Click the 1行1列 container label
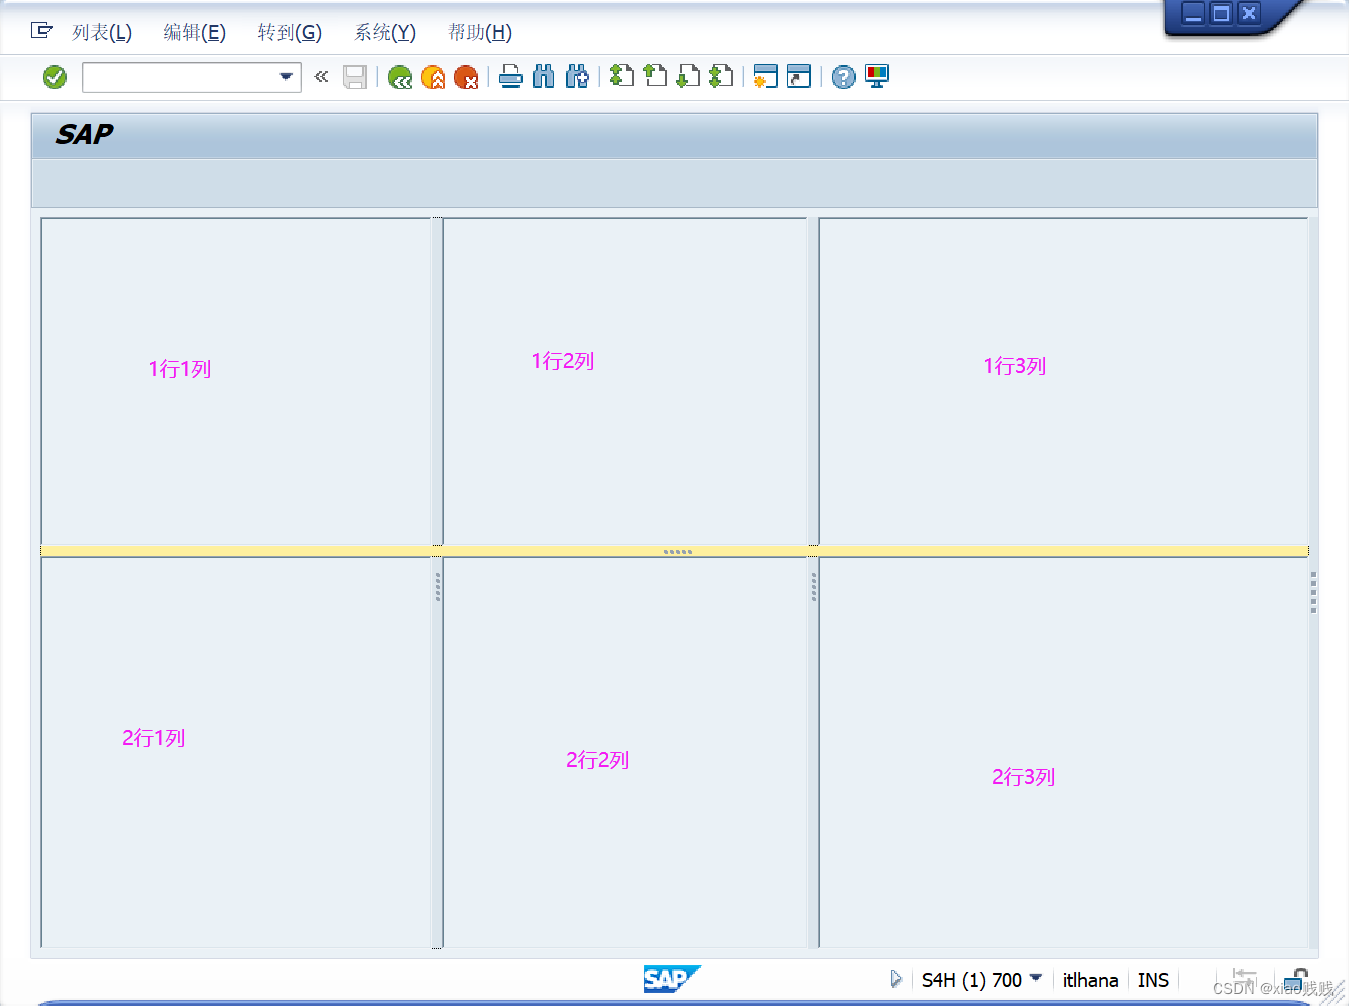Image resolution: width=1349 pixels, height=1006 pixels. 180,369
